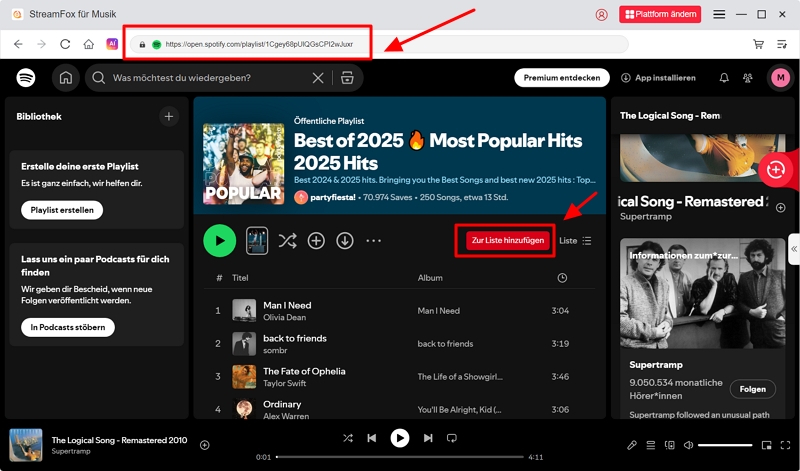The image size is (800, 471).
Task: Focus the Spotify URL address field
Action: pyautogui.click(x=379, y=44)
